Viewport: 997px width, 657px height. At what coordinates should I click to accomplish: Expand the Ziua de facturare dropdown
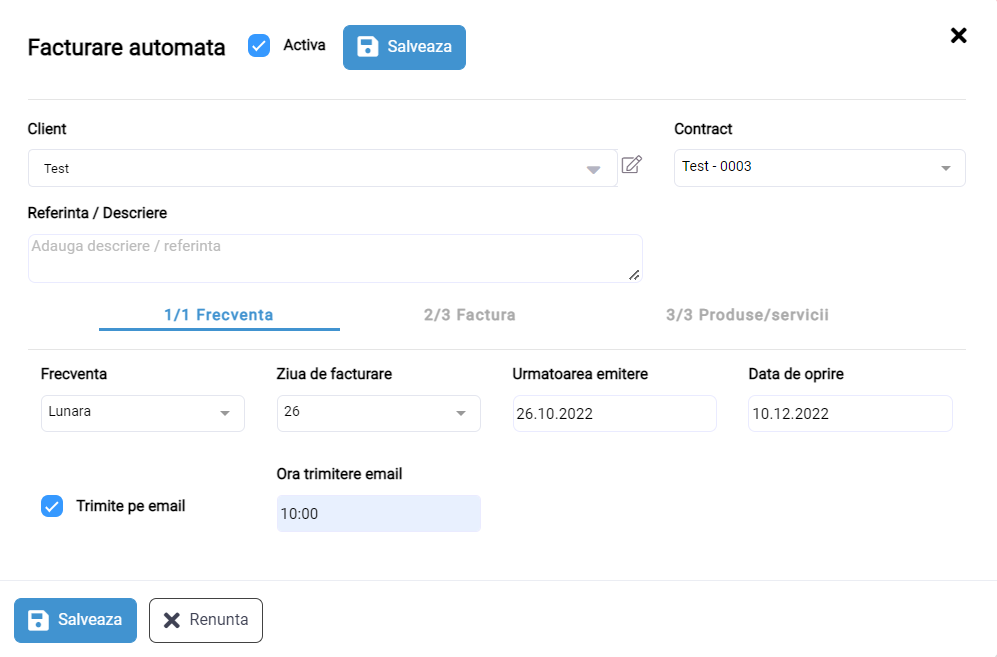tap(378, 413)
